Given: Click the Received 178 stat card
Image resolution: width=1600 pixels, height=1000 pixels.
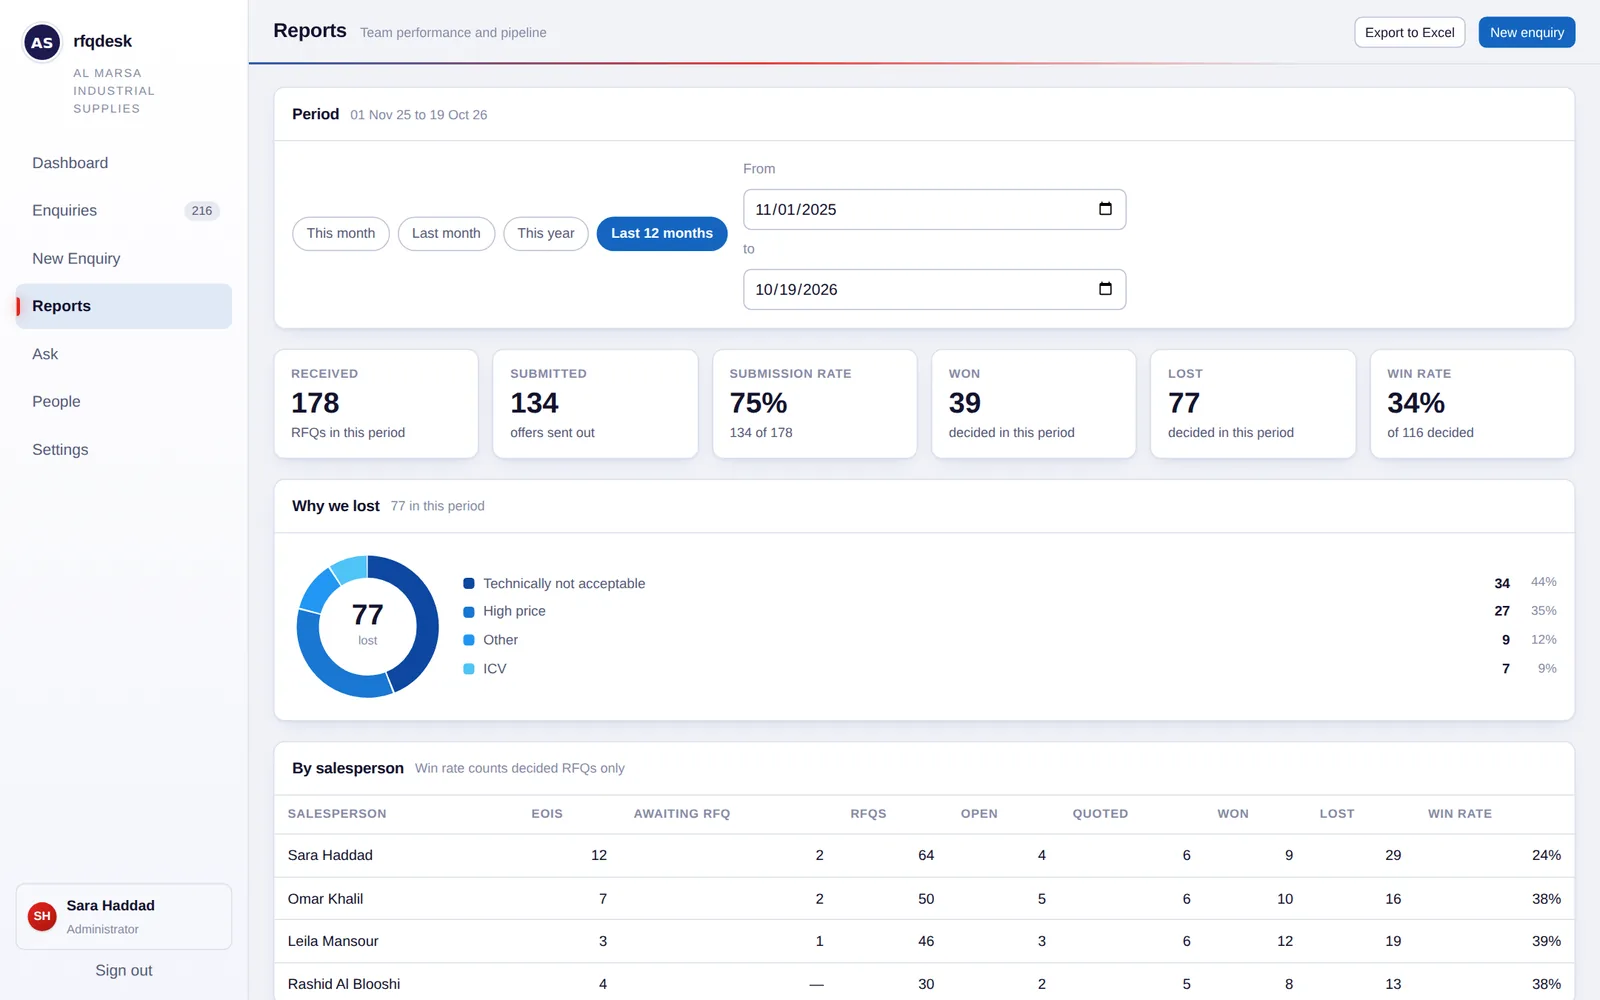Looking at the screenshot, I should 376,404.
